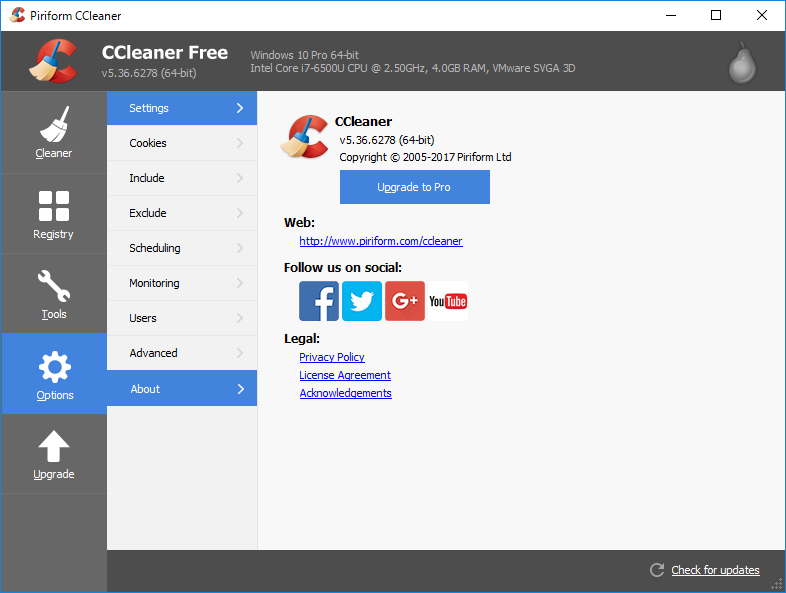Click the header CCleaner broom logo
Viewport: 786px width, 593px height.
[54, 61]
